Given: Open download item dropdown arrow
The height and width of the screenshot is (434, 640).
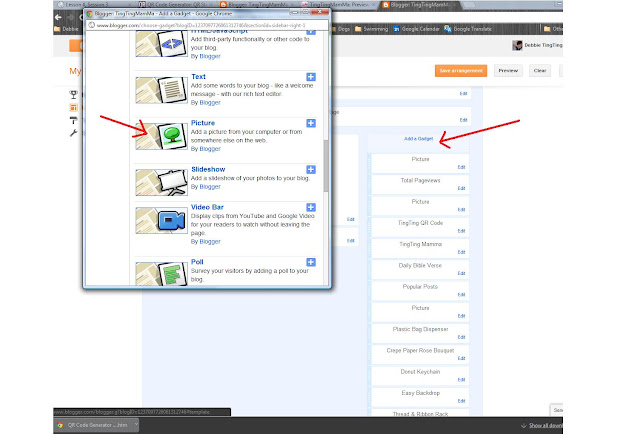Looking at the screenshot, I should [136, 425].
